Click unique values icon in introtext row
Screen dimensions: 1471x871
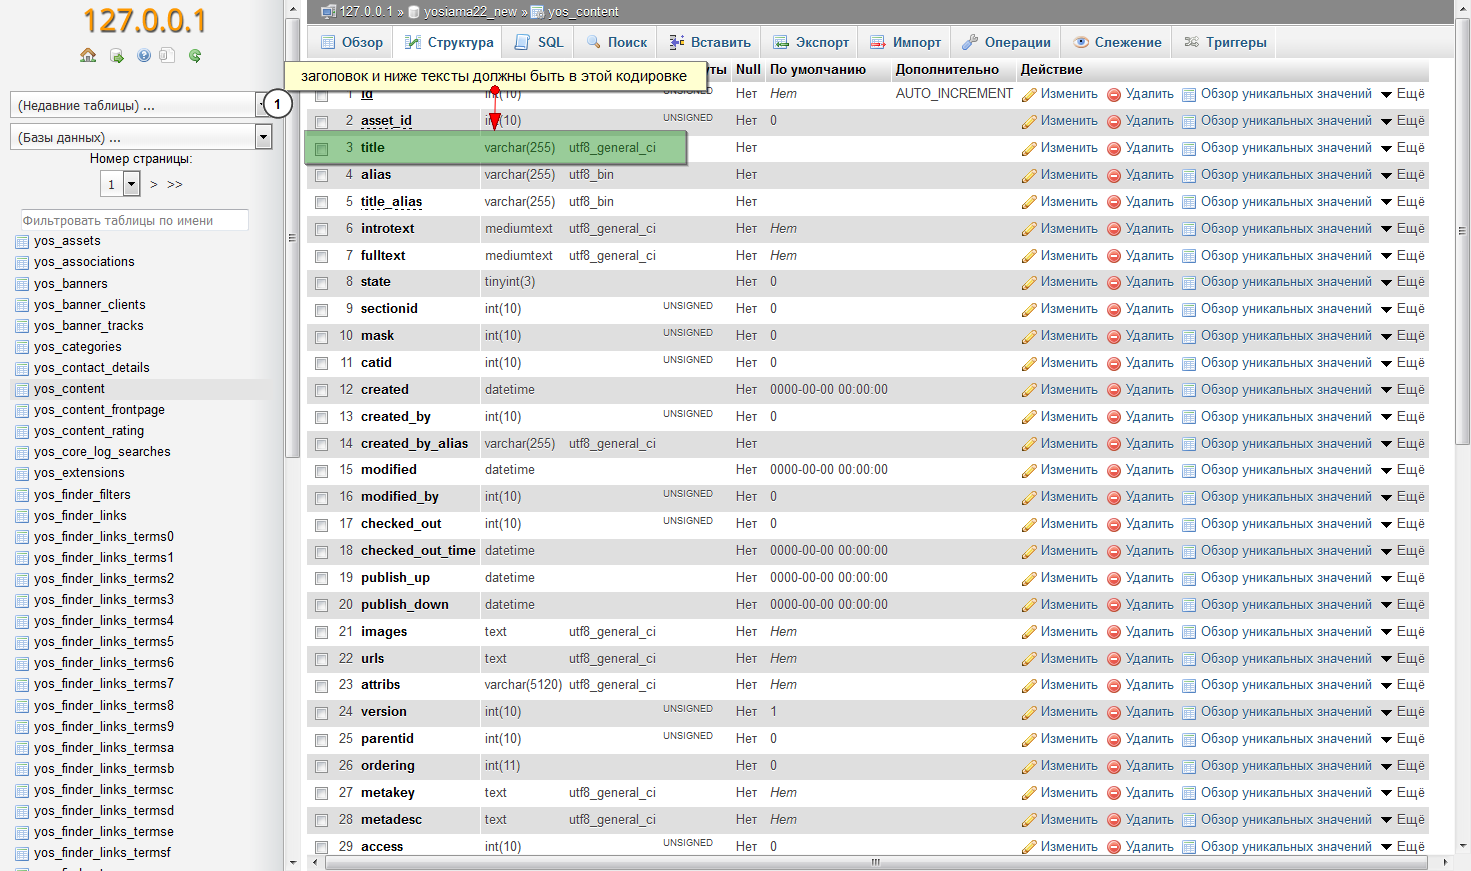coord(1189,229)
